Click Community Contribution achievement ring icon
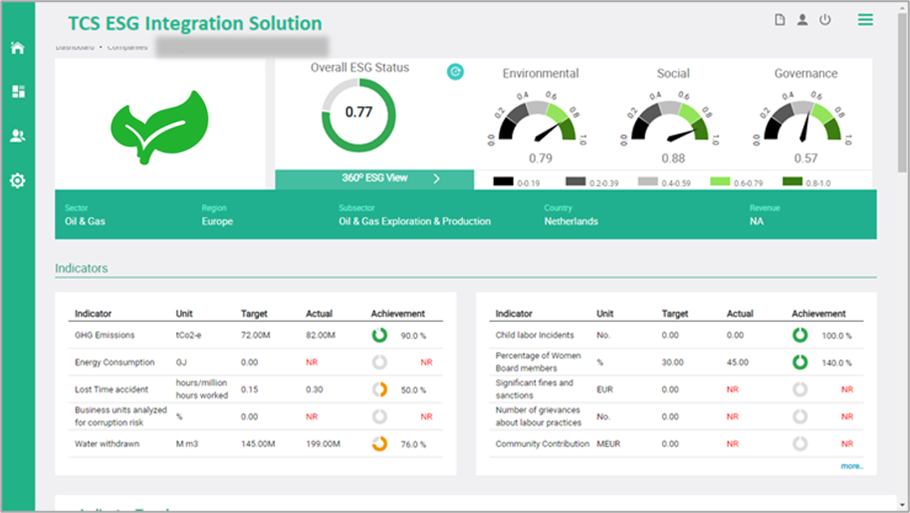910x513 pixels. [x=800, y=444]
